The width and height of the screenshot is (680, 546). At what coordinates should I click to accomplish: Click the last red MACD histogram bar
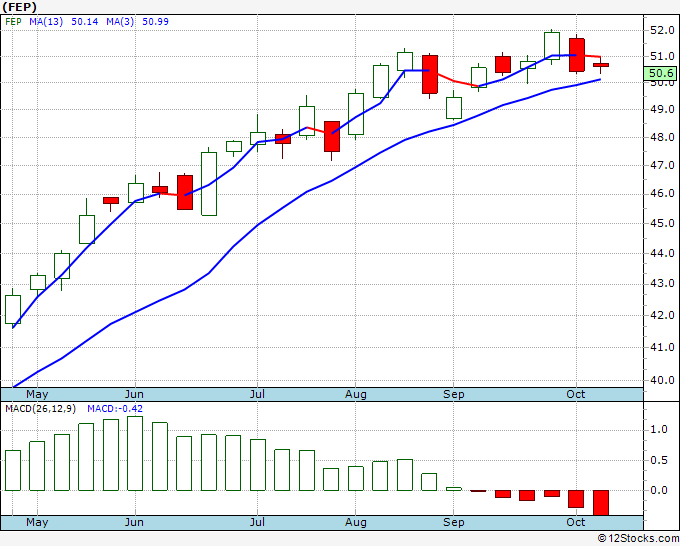click(x=601, y=503)
